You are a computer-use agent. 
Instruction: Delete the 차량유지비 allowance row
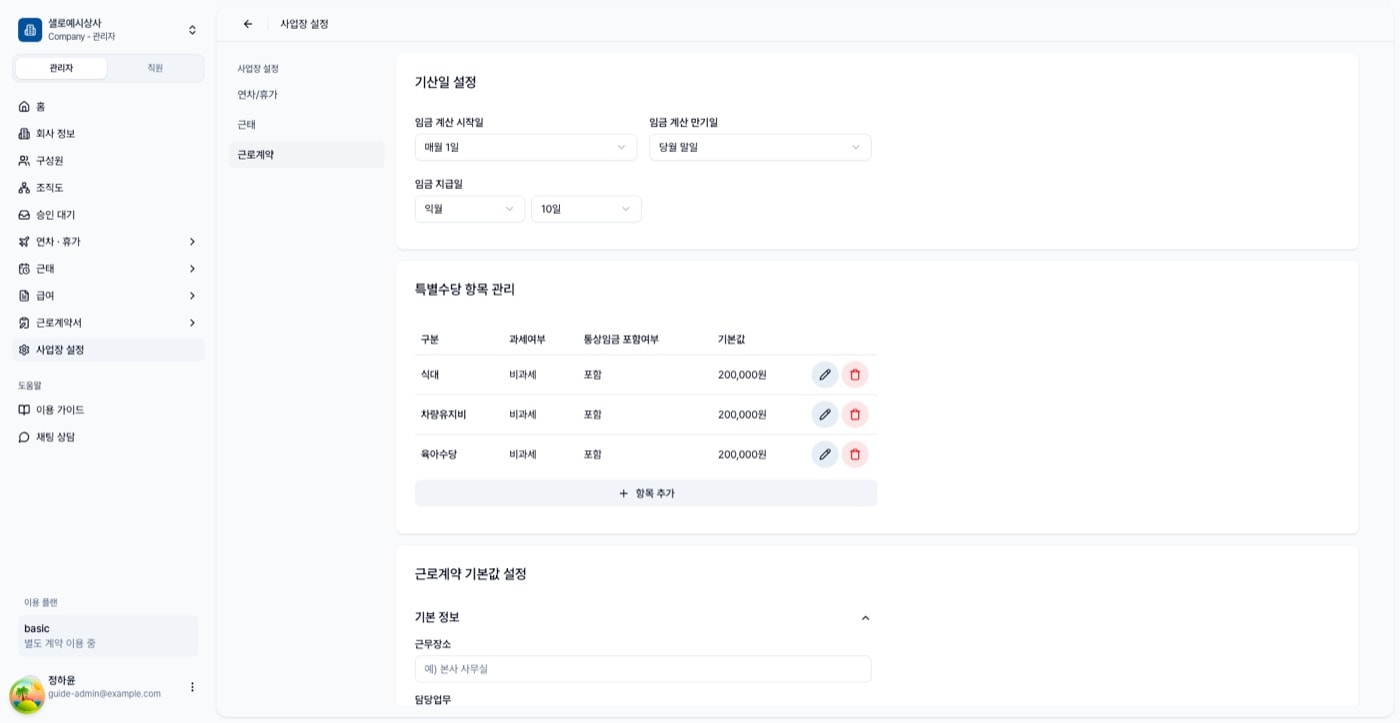(x=855, y=414)
